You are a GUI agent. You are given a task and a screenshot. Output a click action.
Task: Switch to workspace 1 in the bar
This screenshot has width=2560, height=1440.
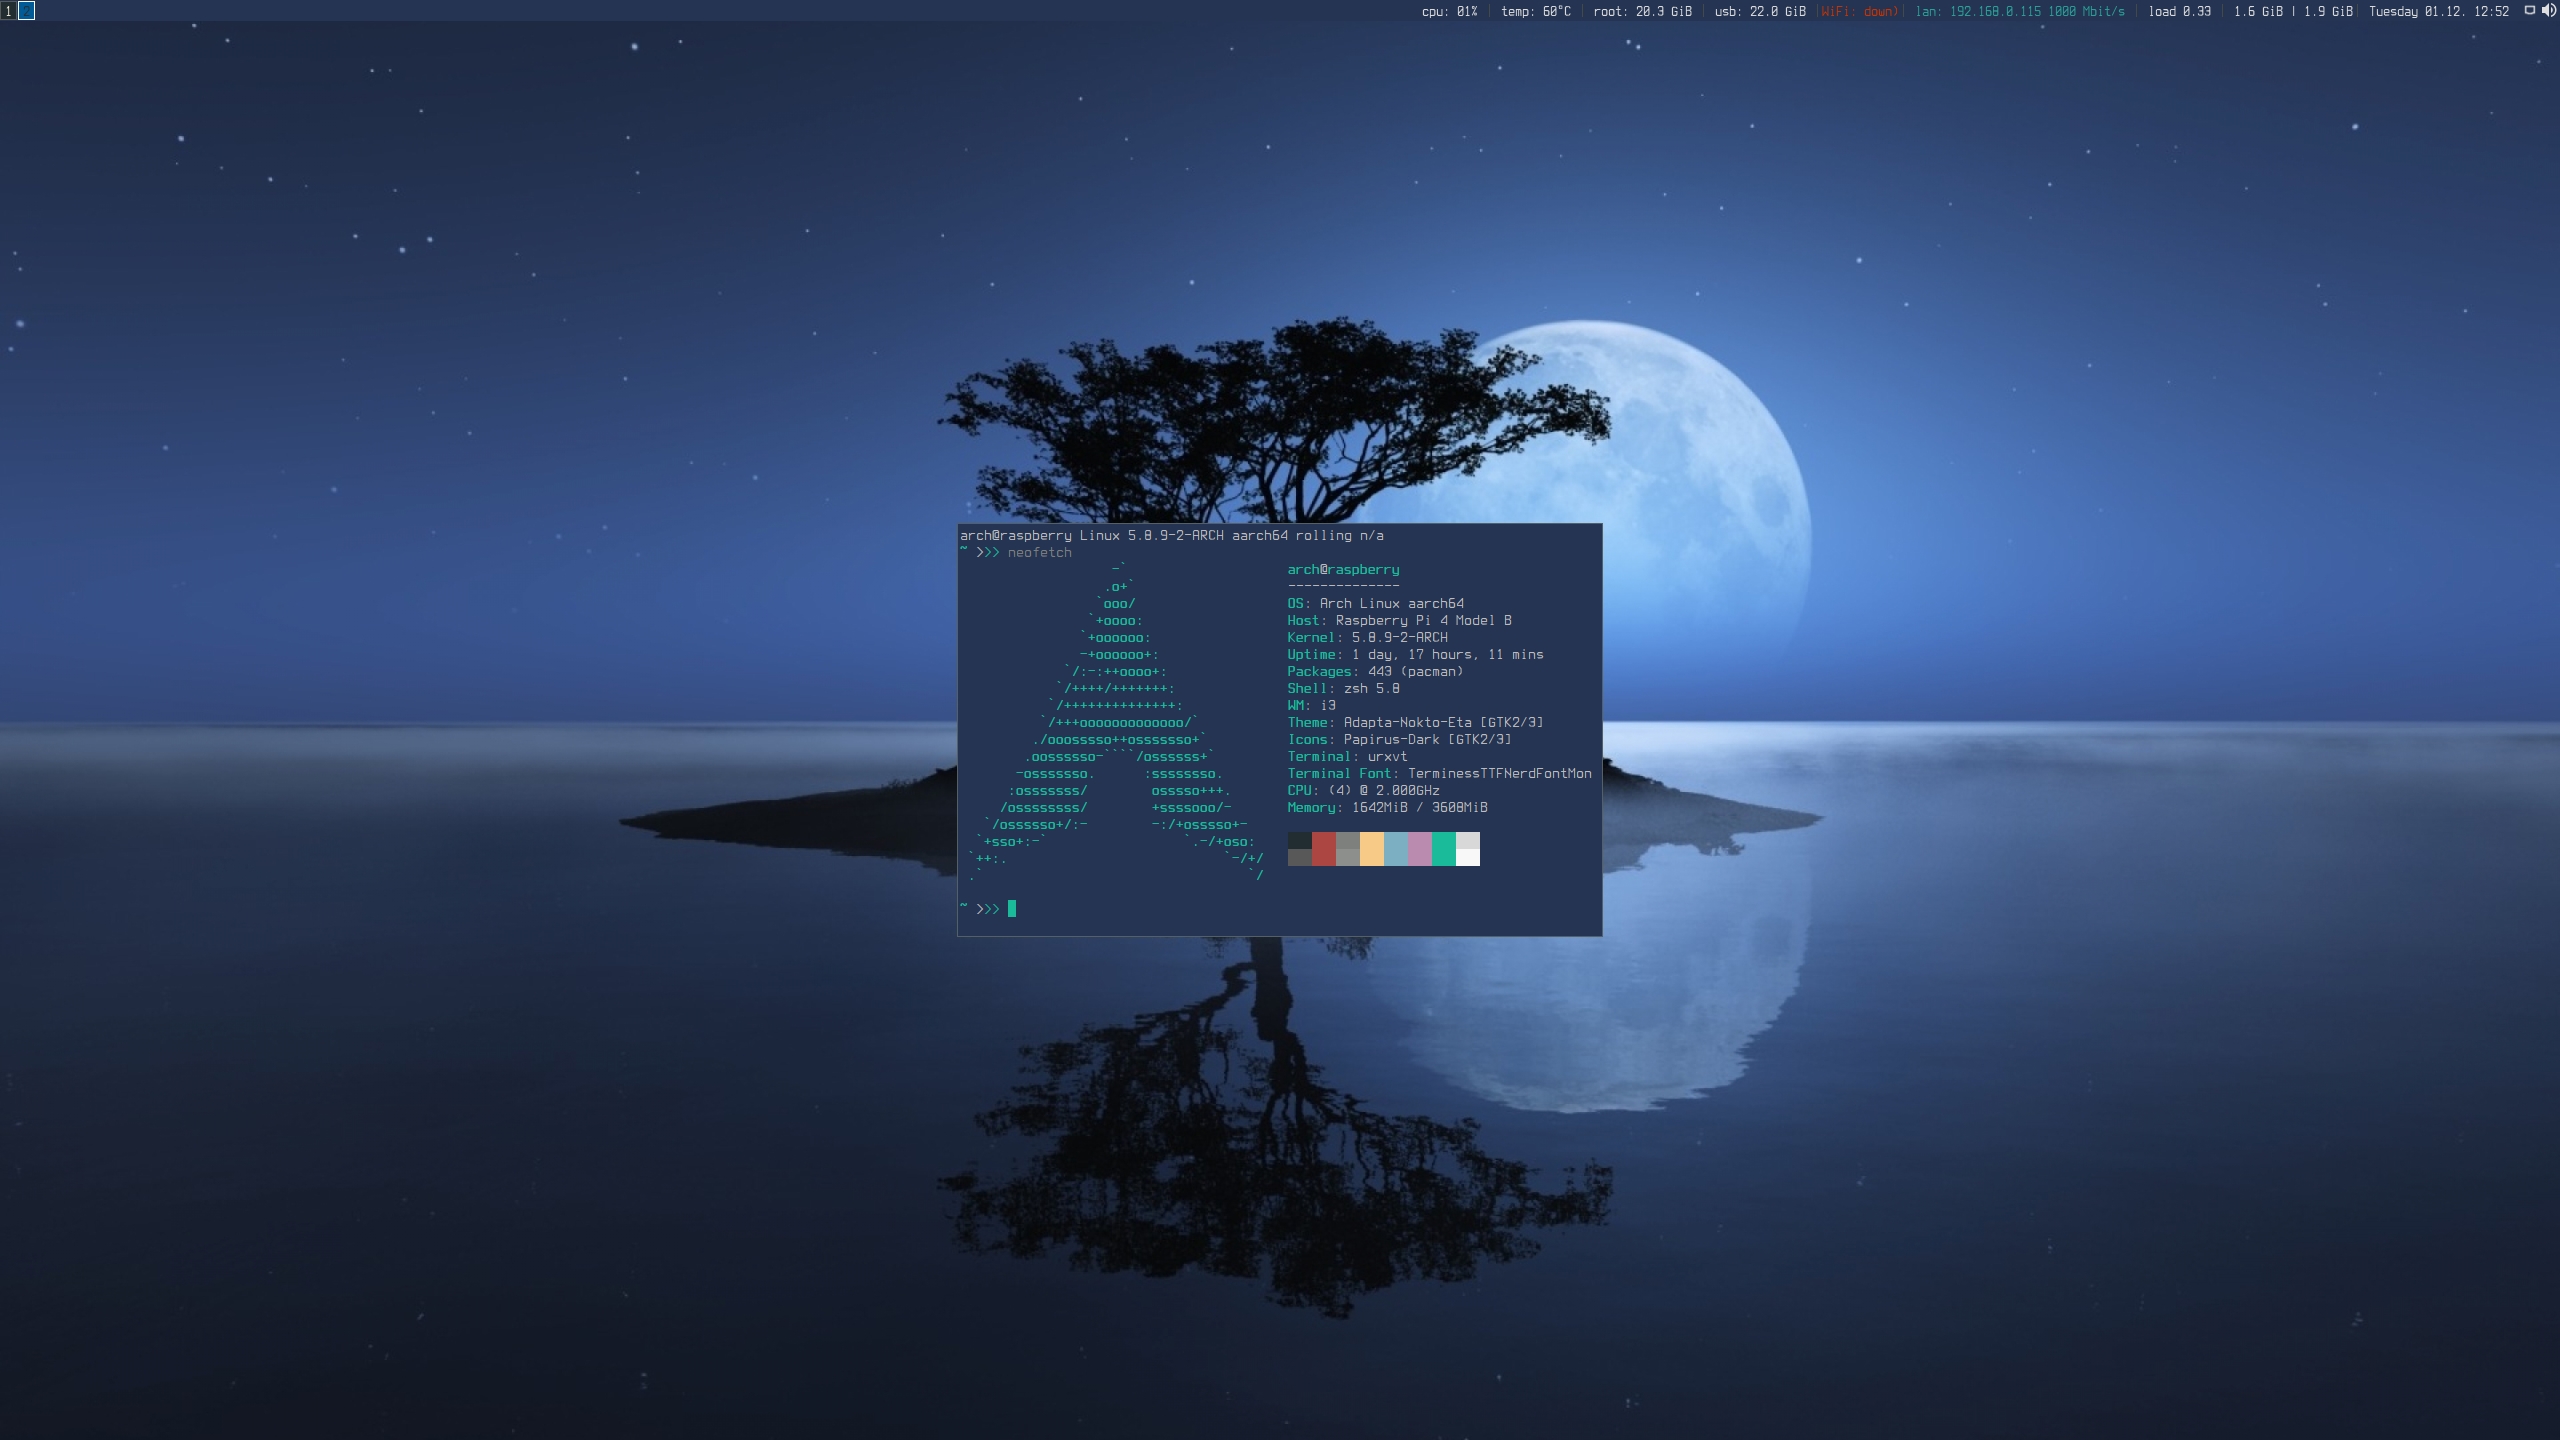pos(8,11)
